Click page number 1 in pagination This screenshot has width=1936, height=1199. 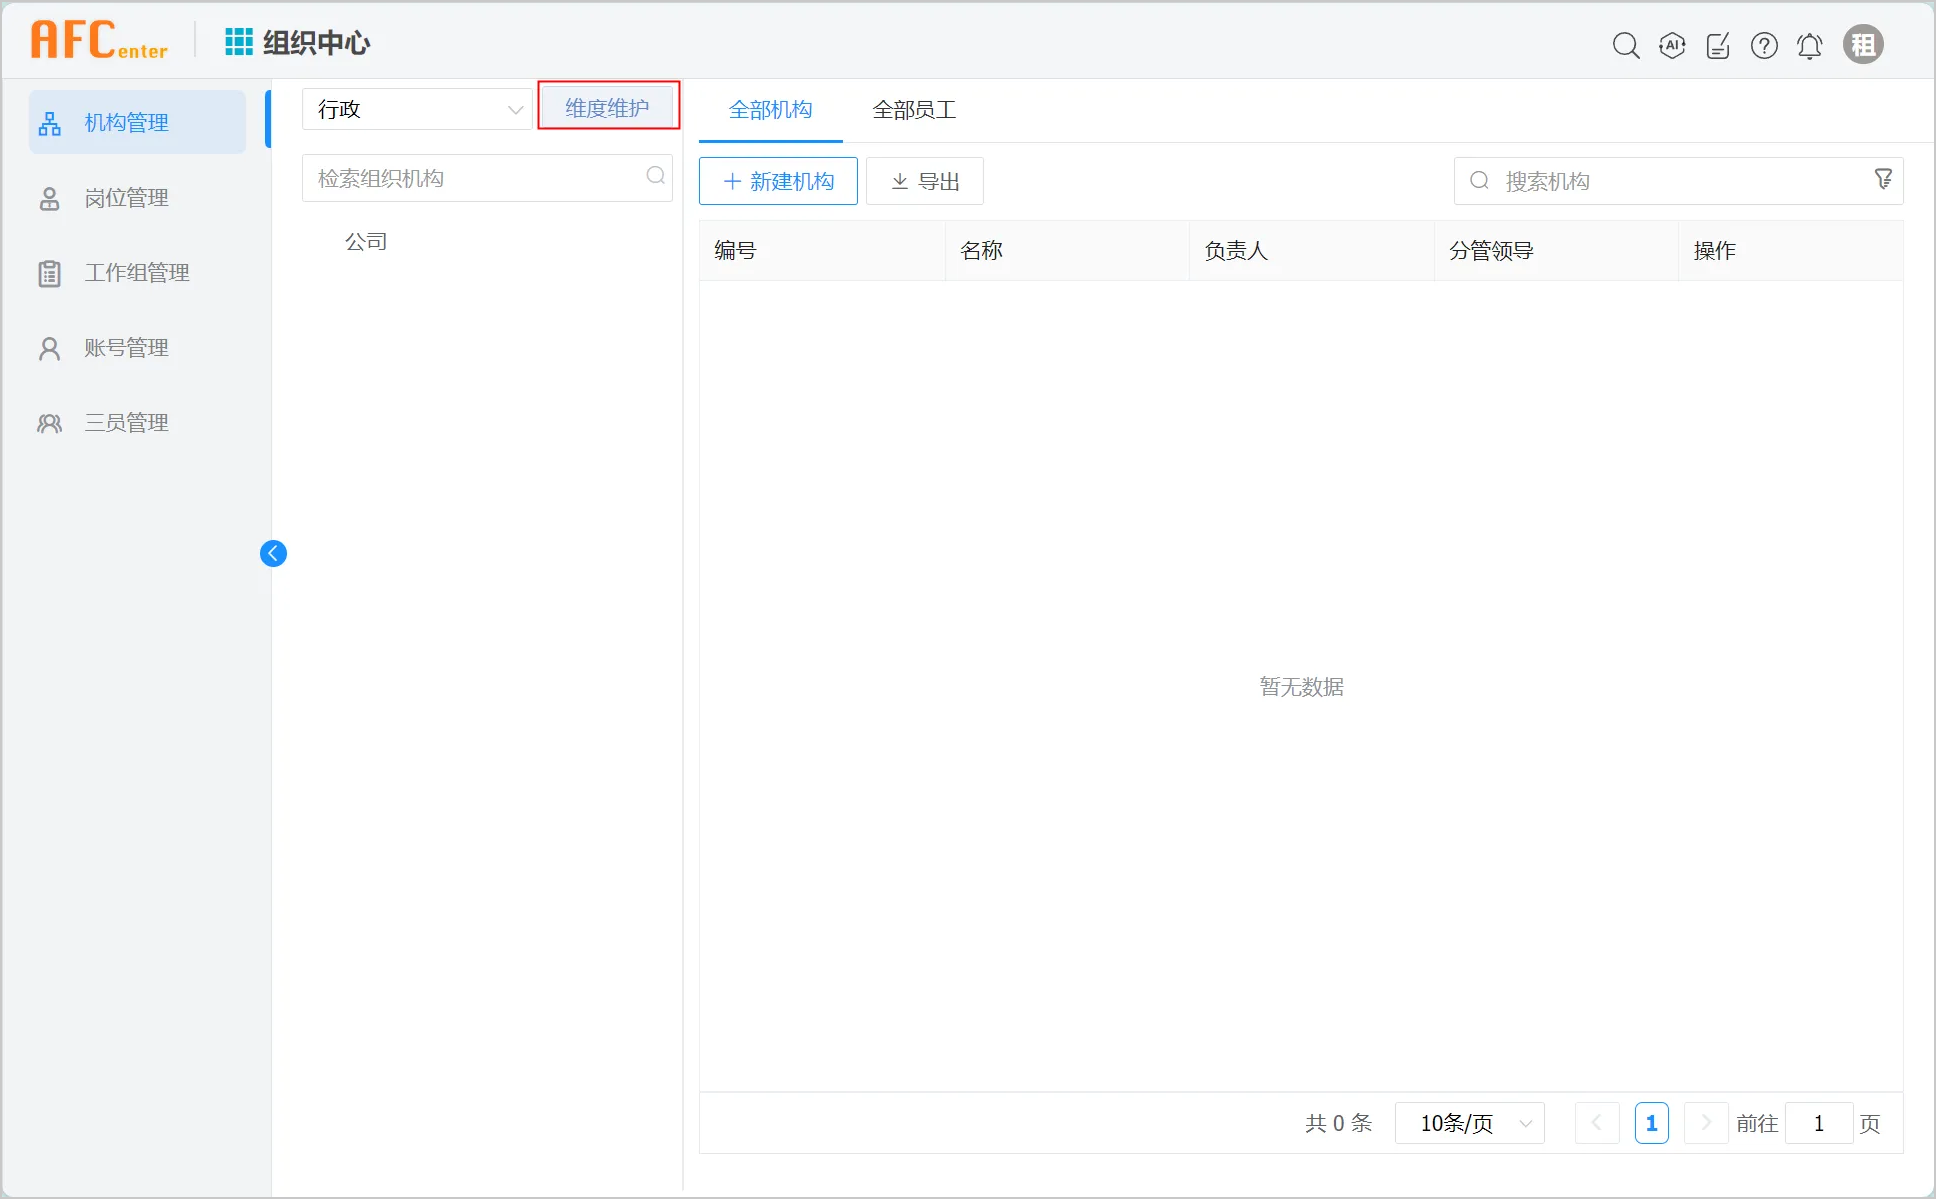pos(1651,1123)
